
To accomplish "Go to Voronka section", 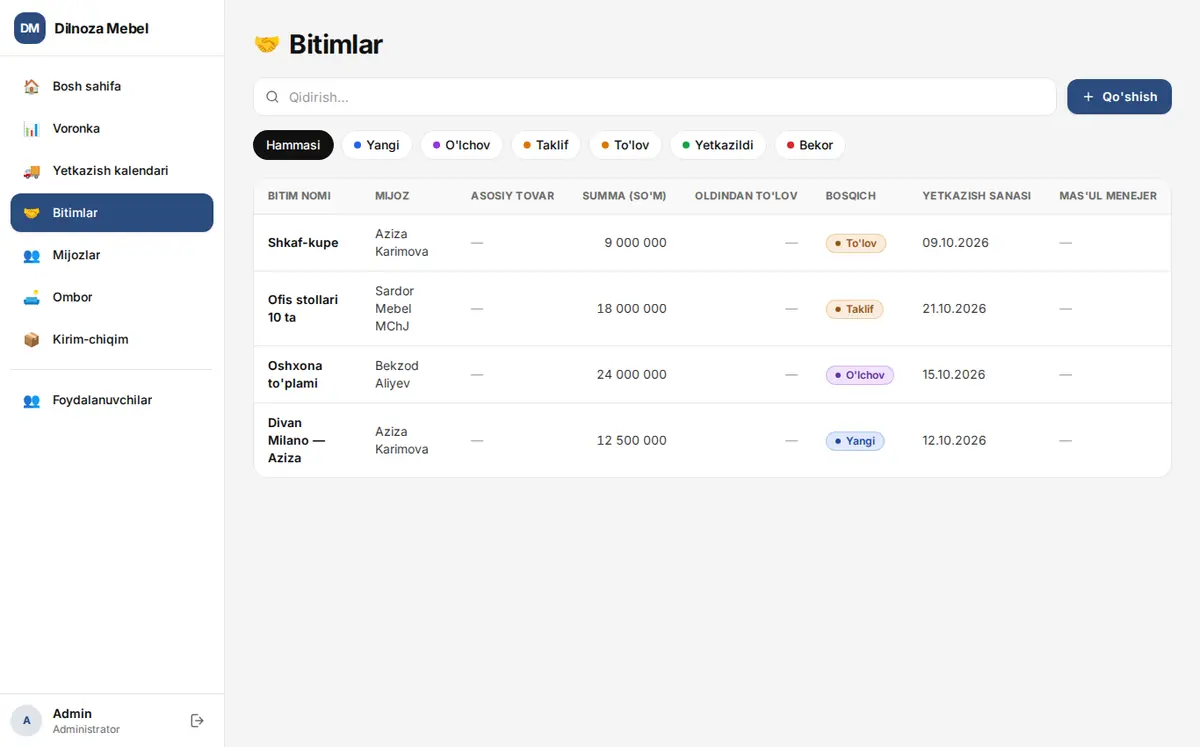I will pos(112,129).
